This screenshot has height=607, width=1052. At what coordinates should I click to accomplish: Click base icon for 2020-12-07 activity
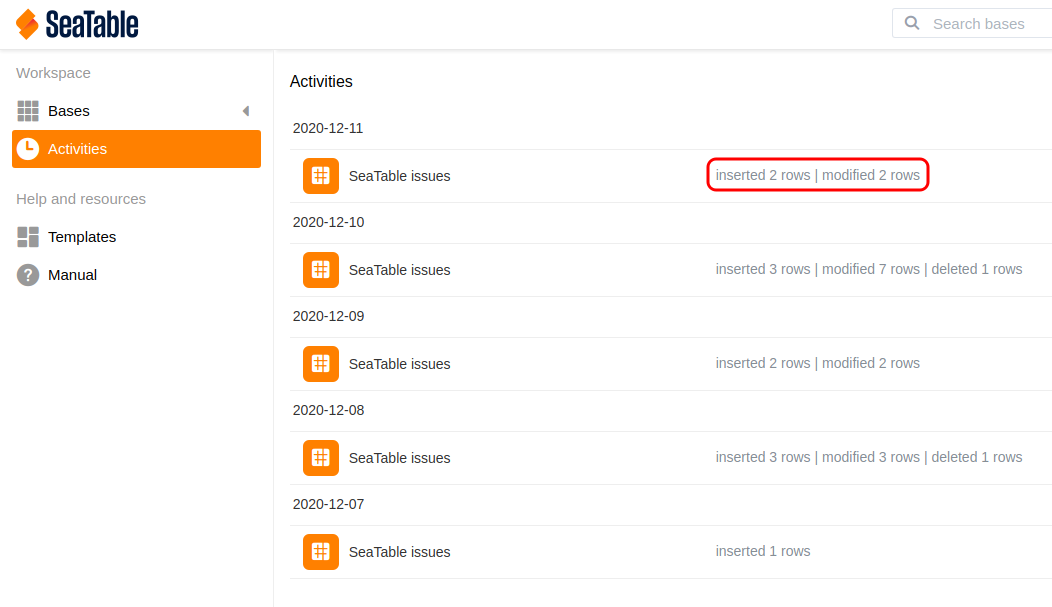click(321, 552)
